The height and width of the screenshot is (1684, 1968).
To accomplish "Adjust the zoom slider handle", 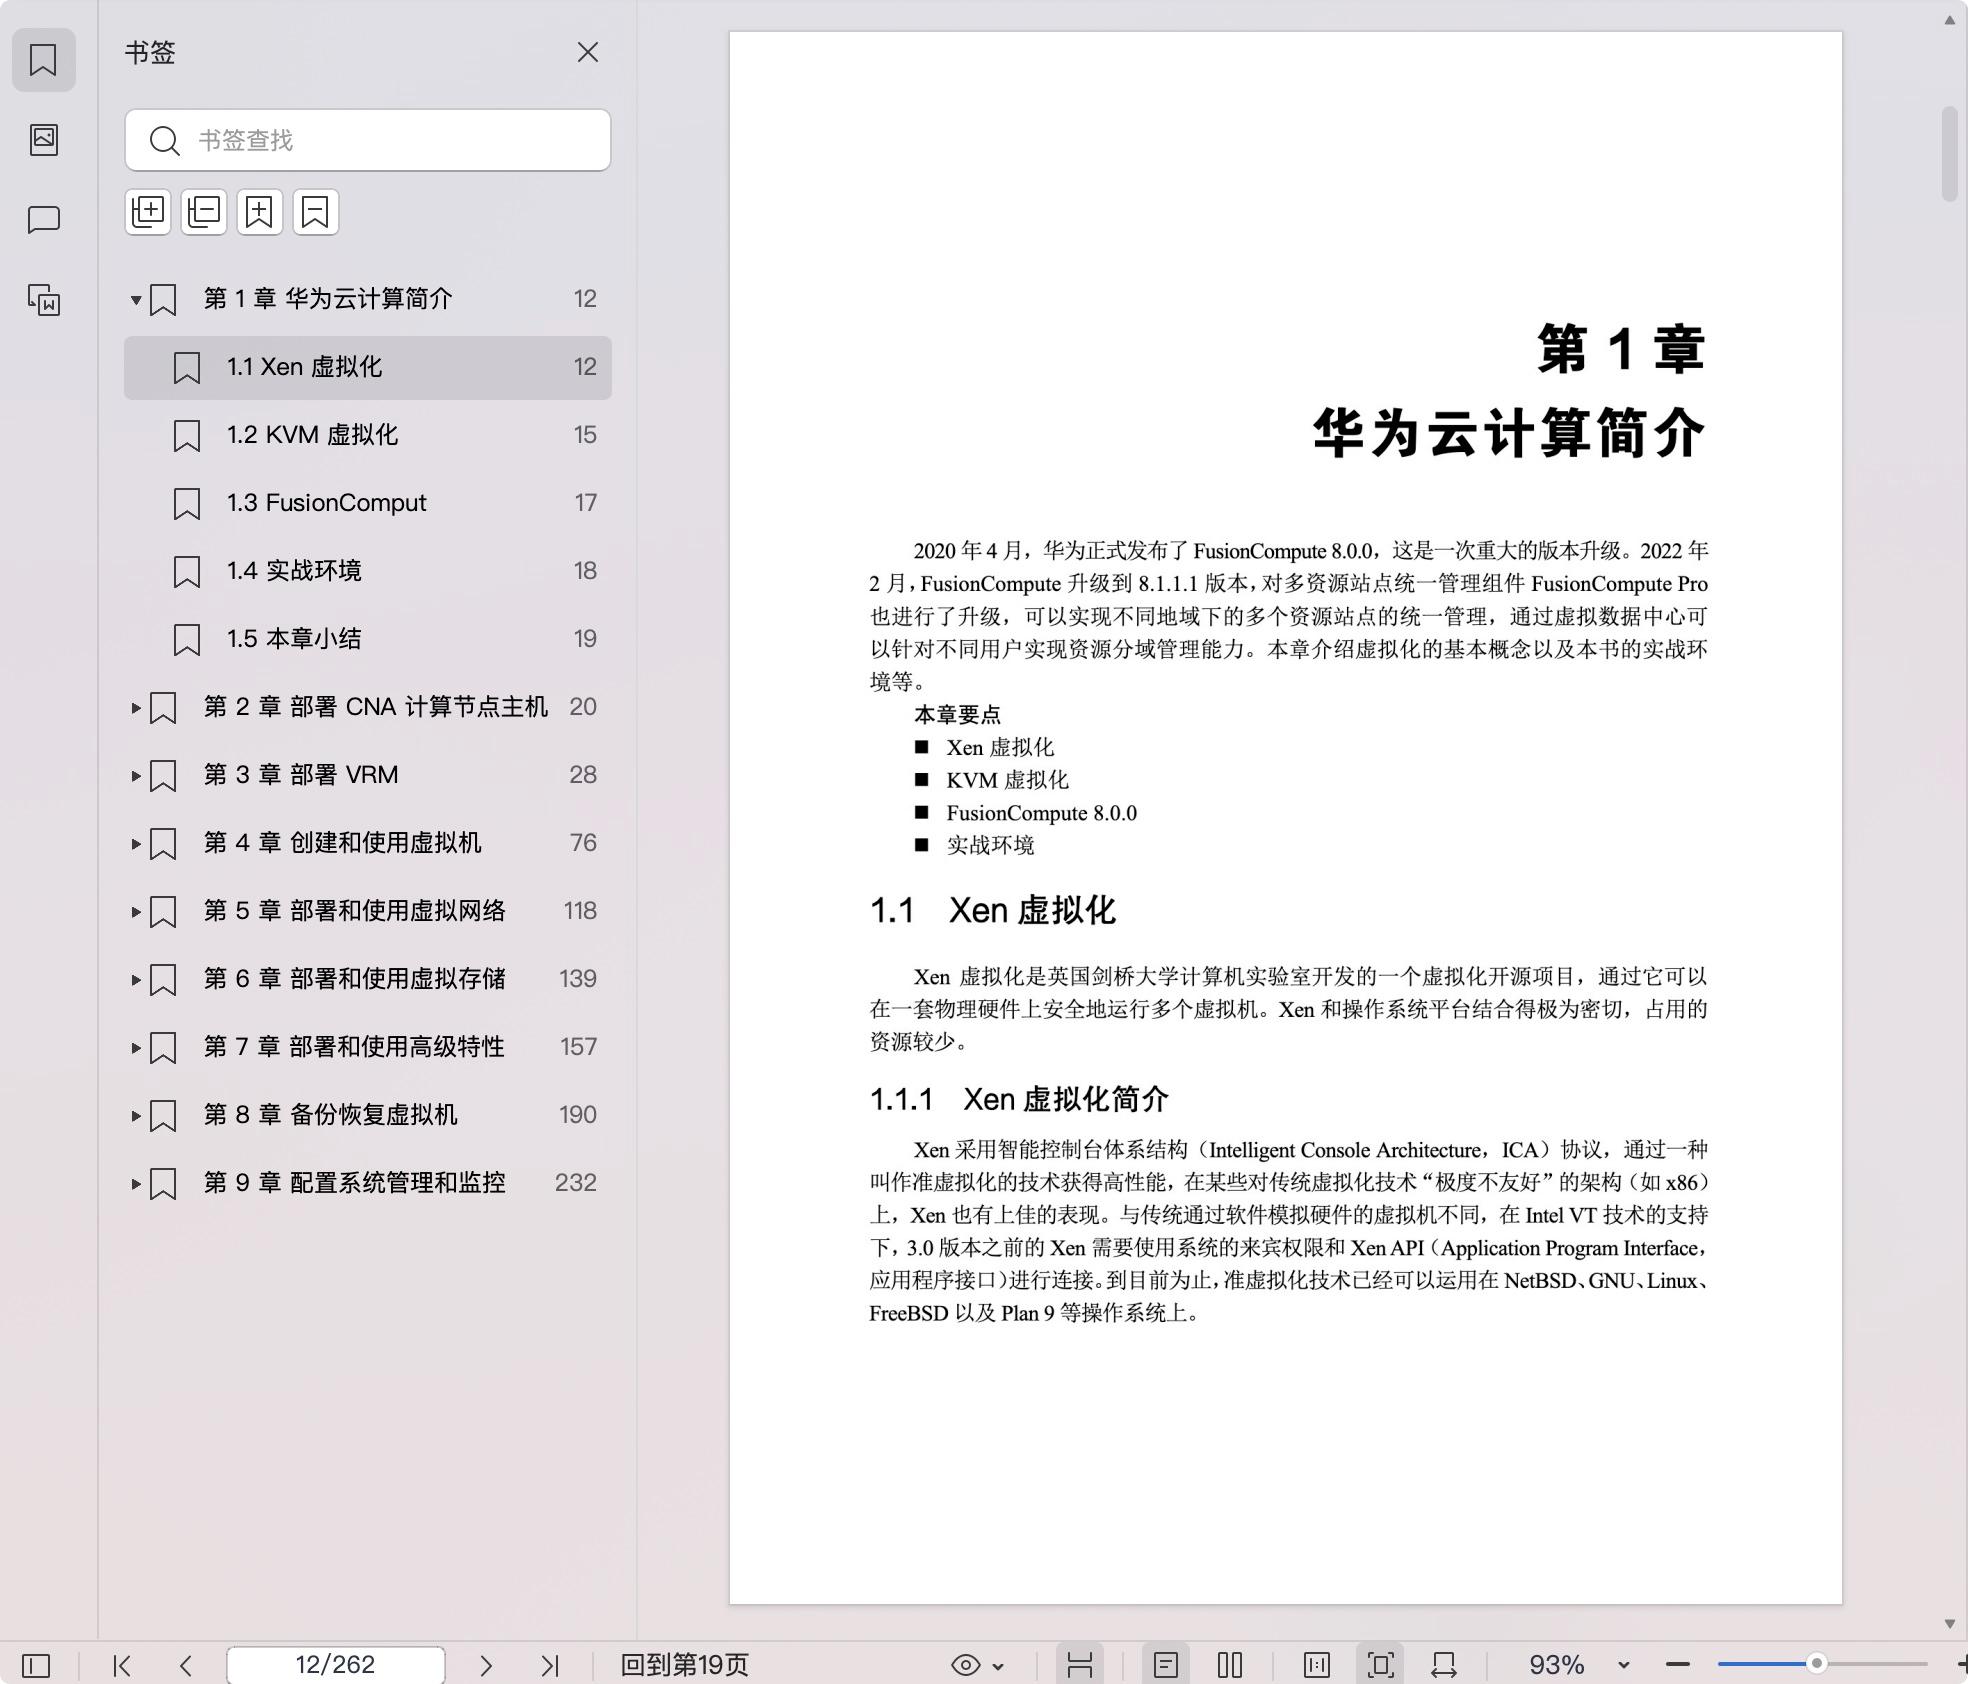I will (1817, 1664).
